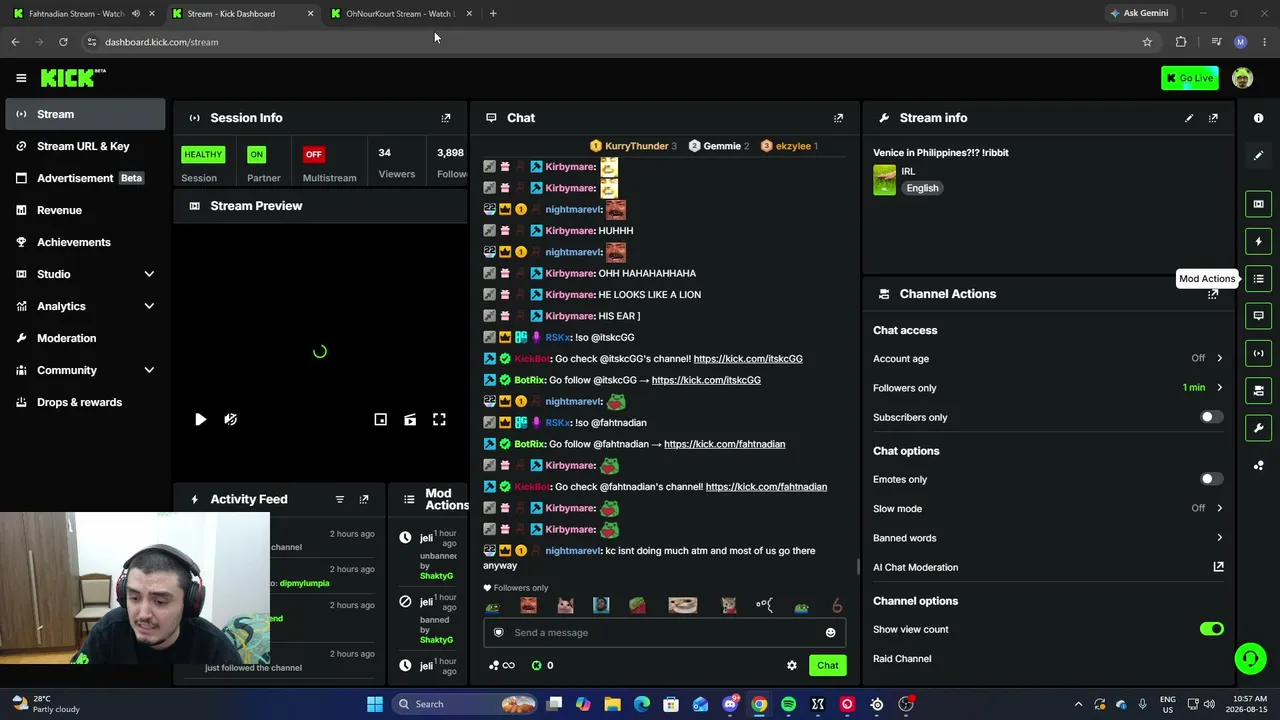Show hidden system tray icons
This screenshot has width=1280, height=720.
(1078, 704)
